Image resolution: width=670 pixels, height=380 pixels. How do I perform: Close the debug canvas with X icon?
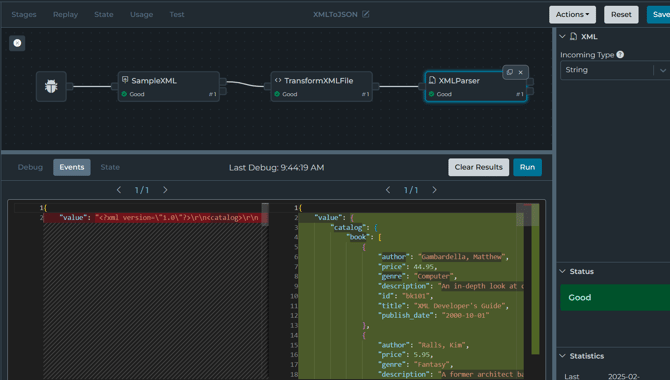point(17,43)
